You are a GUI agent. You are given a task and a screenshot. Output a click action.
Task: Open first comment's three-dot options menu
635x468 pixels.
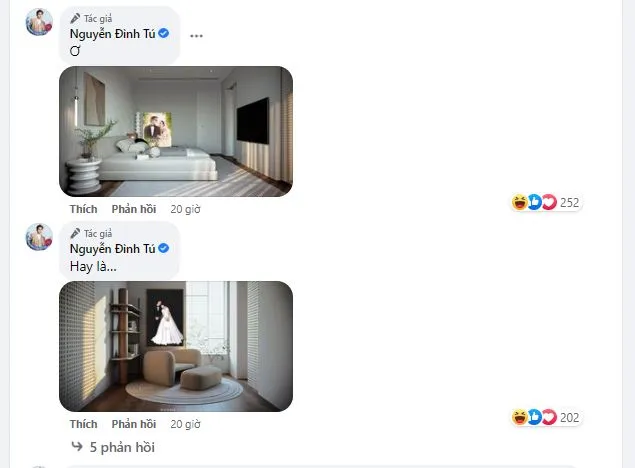(196, 36)
